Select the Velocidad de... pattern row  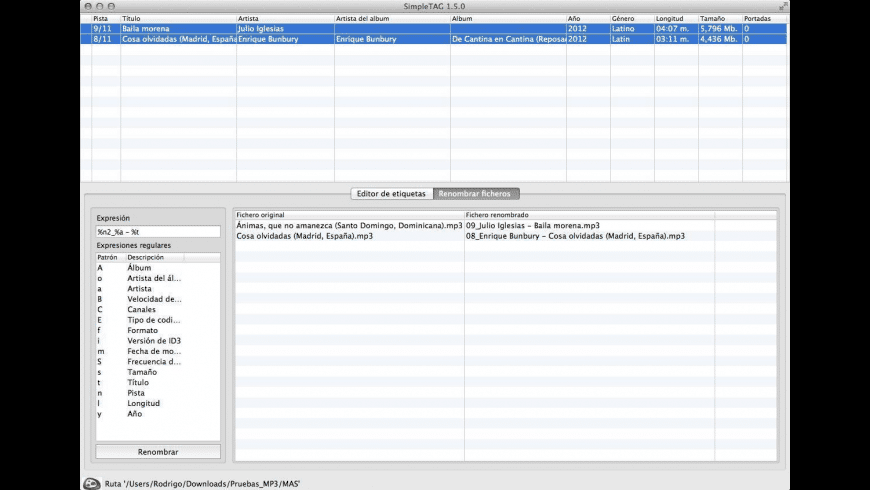(x=158, y=299)
